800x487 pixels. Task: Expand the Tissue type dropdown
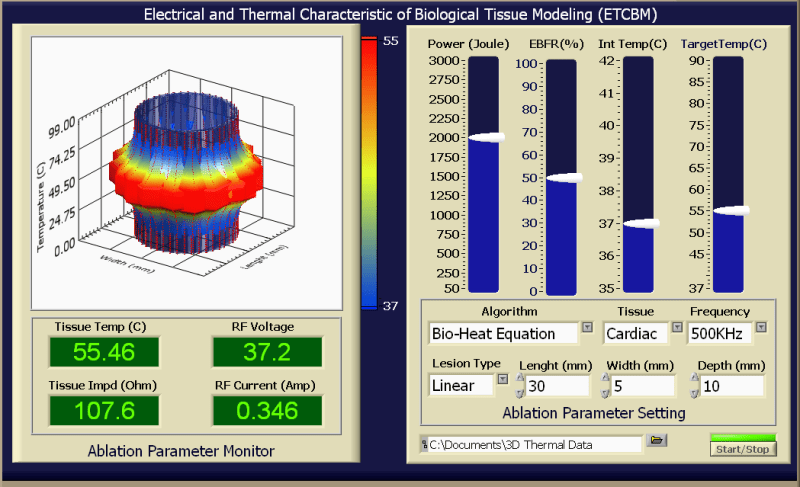coord(677,327)
